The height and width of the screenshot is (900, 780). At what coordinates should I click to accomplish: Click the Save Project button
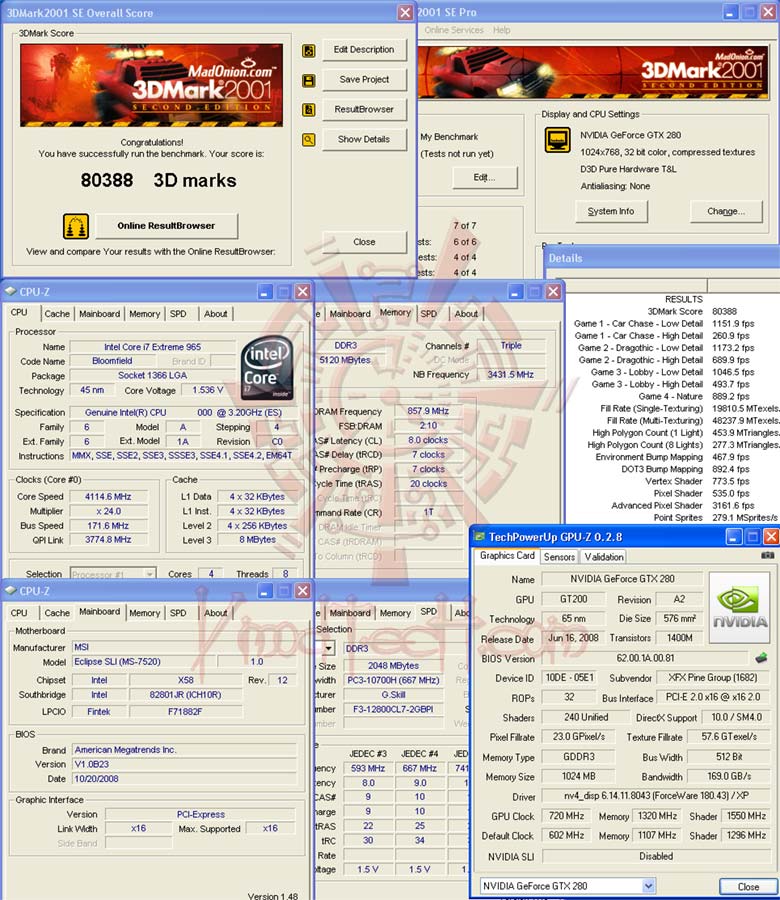point(364,79)
